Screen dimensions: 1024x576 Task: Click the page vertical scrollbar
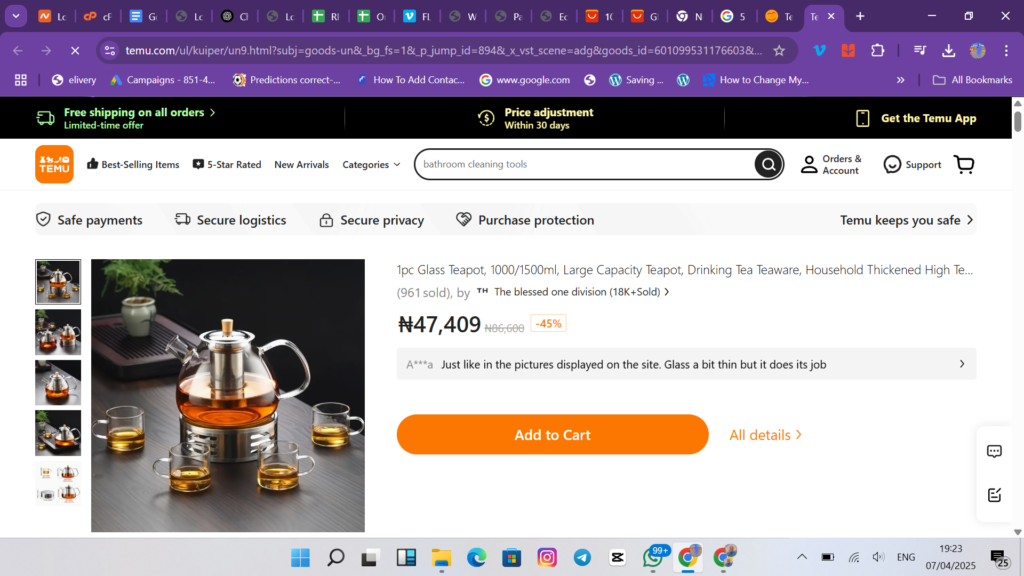click(1017, 300)
